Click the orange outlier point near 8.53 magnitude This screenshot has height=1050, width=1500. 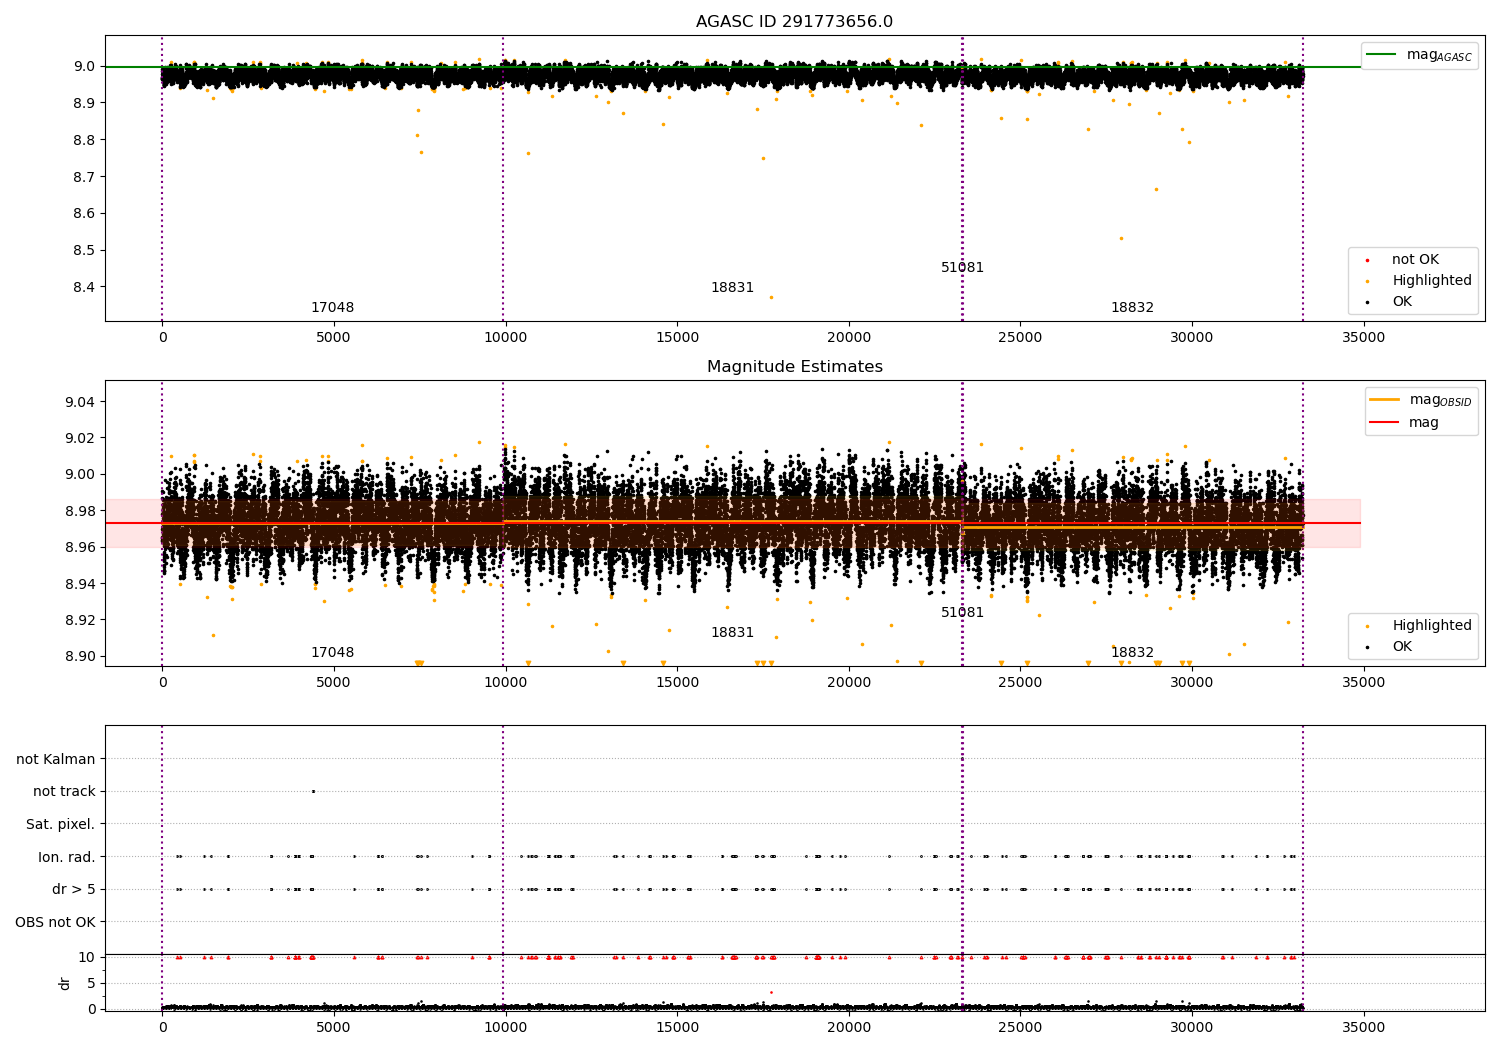1121,238
